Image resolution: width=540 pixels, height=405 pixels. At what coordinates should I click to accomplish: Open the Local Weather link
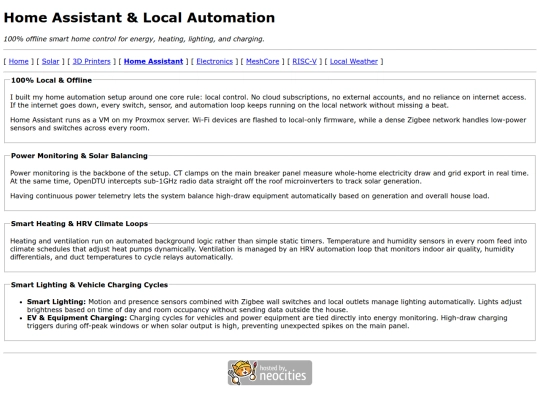point(354,61)
